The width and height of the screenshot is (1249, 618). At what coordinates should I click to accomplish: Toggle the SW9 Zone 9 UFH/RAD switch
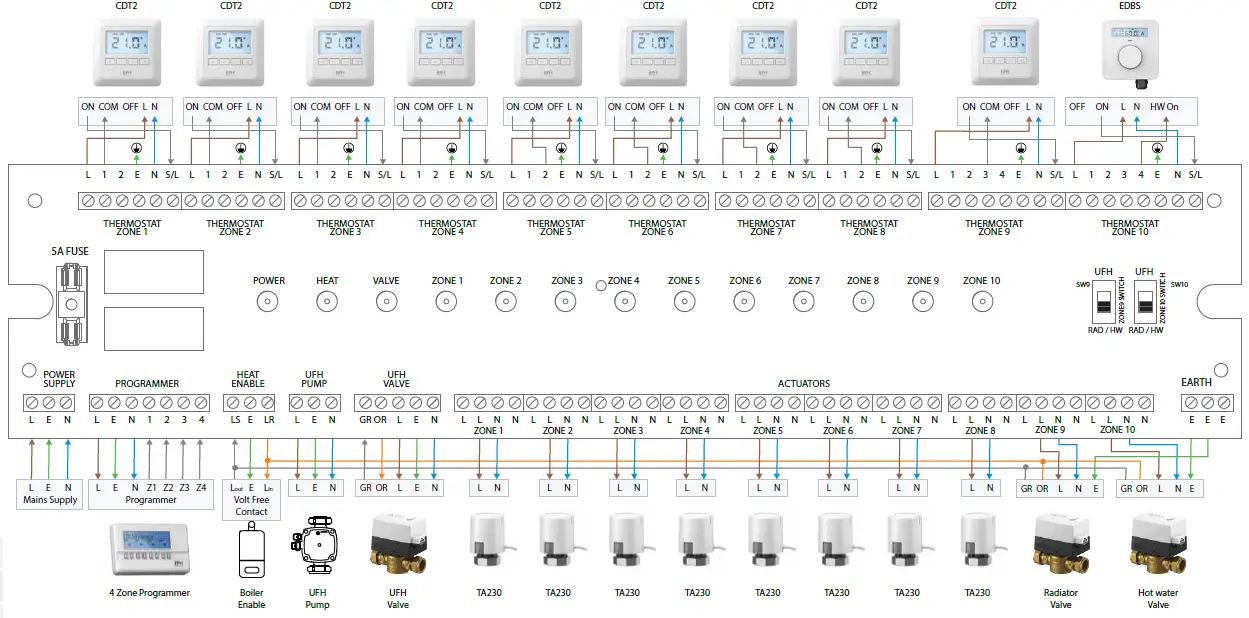1103,301
